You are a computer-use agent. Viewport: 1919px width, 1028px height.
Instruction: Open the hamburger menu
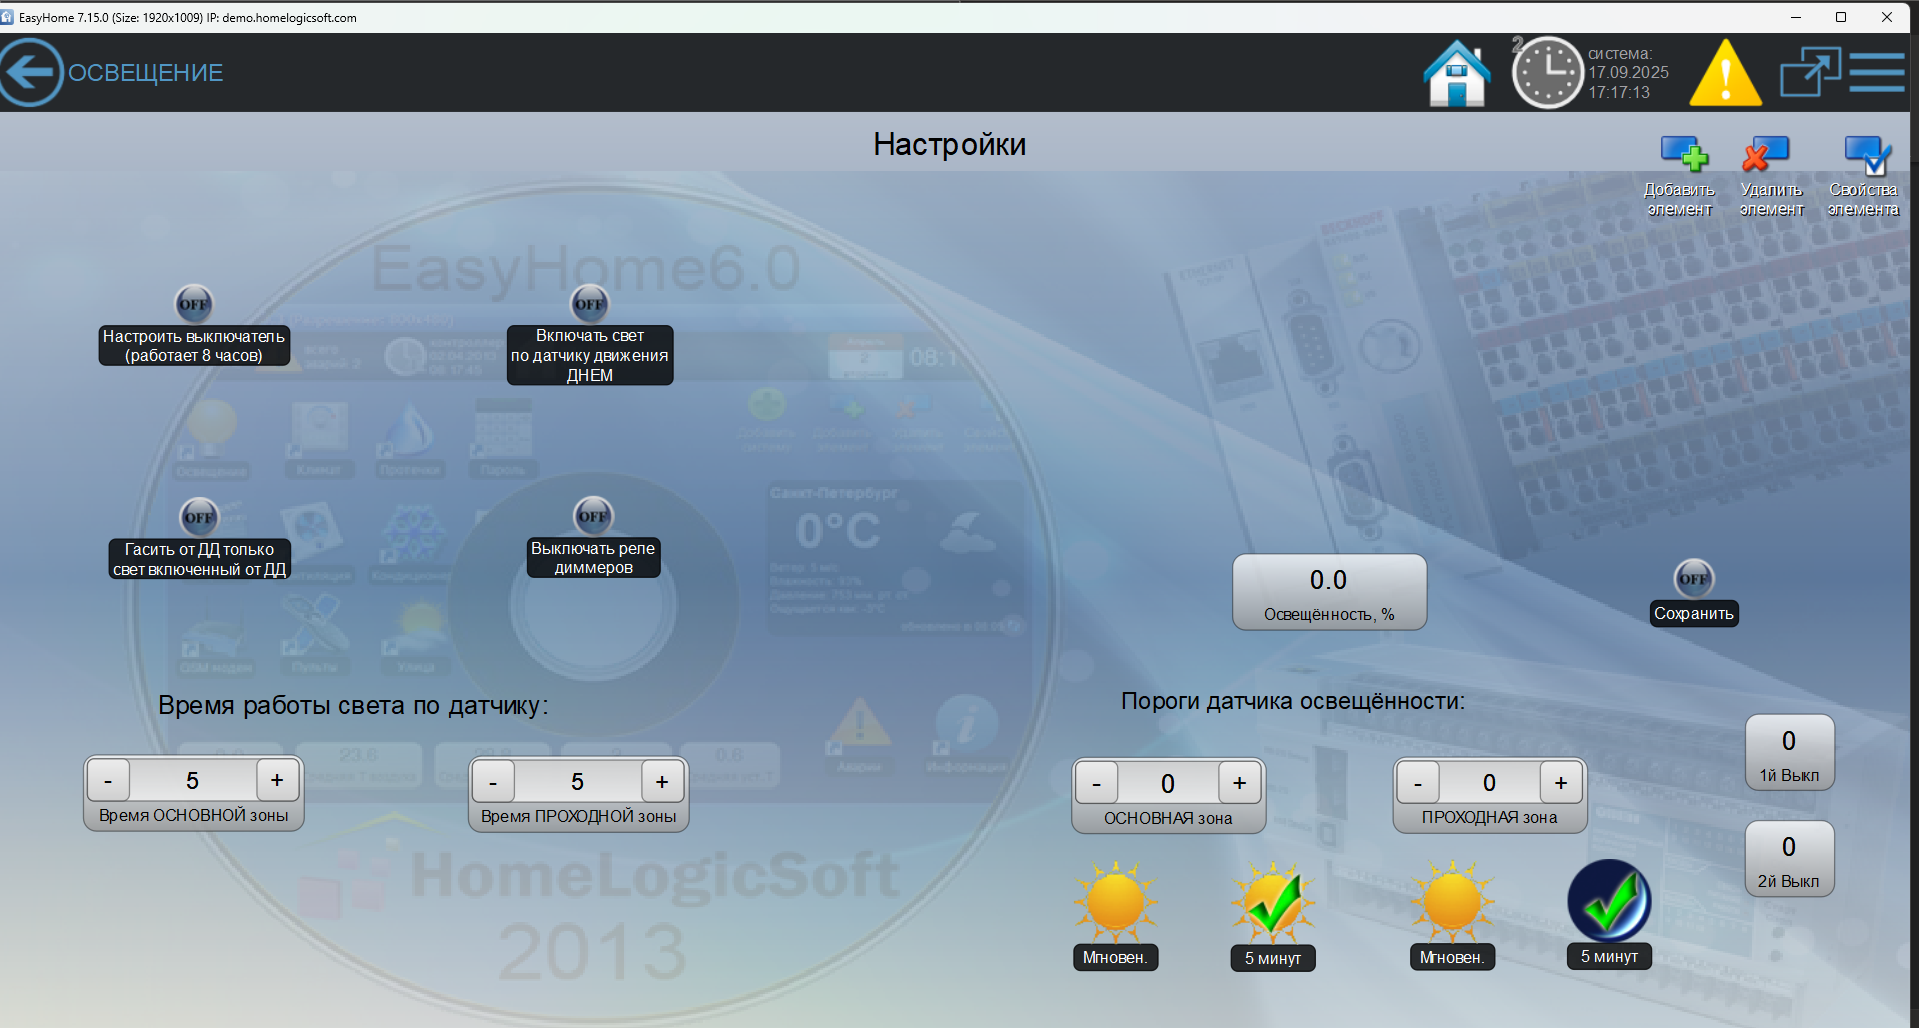tap(1876, 73)
